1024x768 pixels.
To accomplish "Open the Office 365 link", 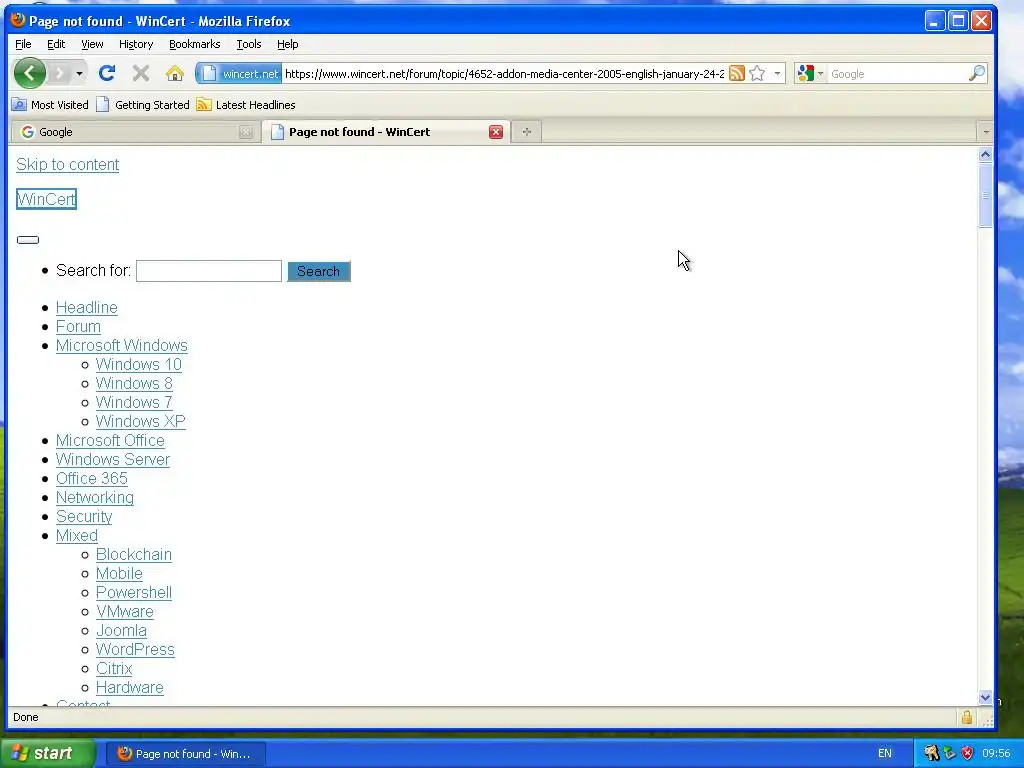I will coord(91,478).
